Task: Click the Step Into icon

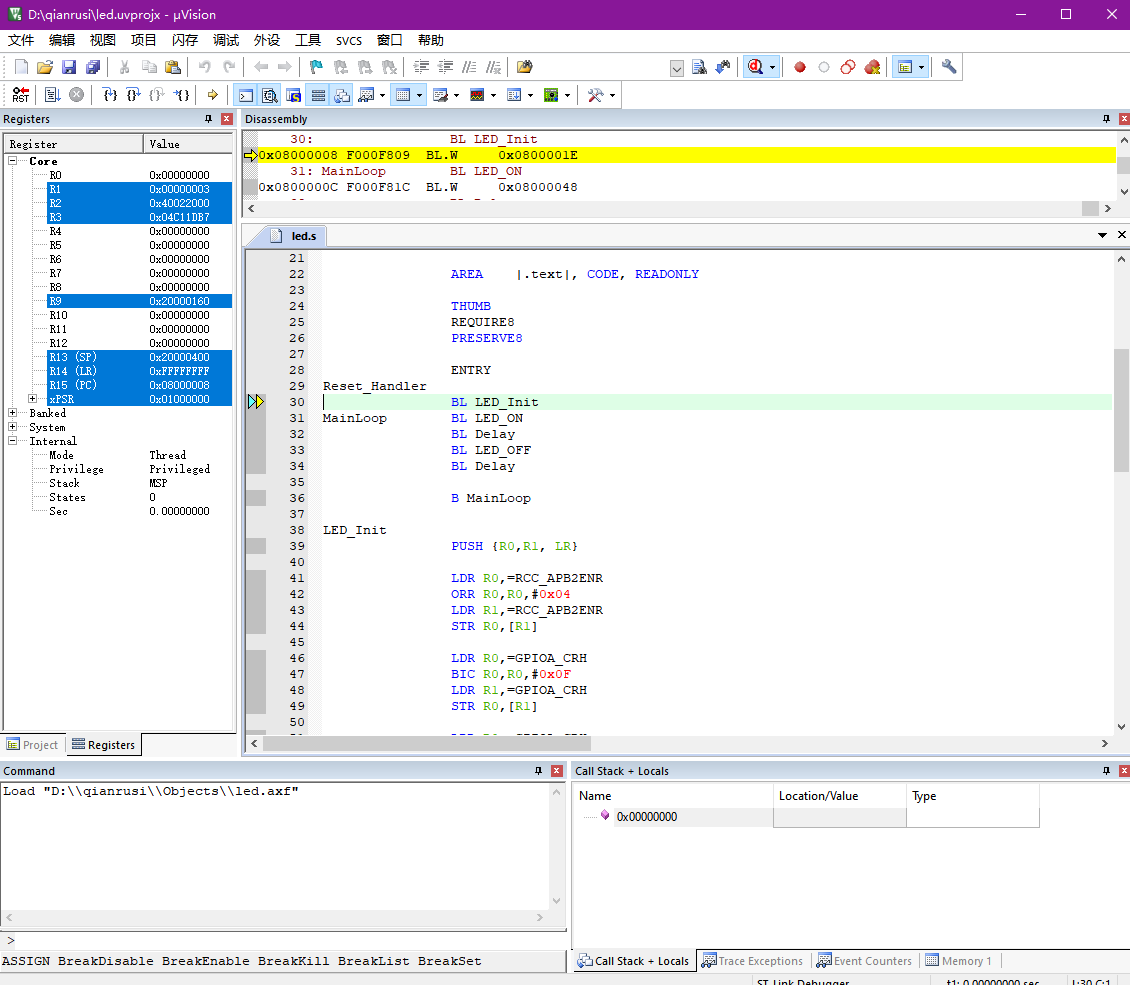Action: (x=110, y=94)
